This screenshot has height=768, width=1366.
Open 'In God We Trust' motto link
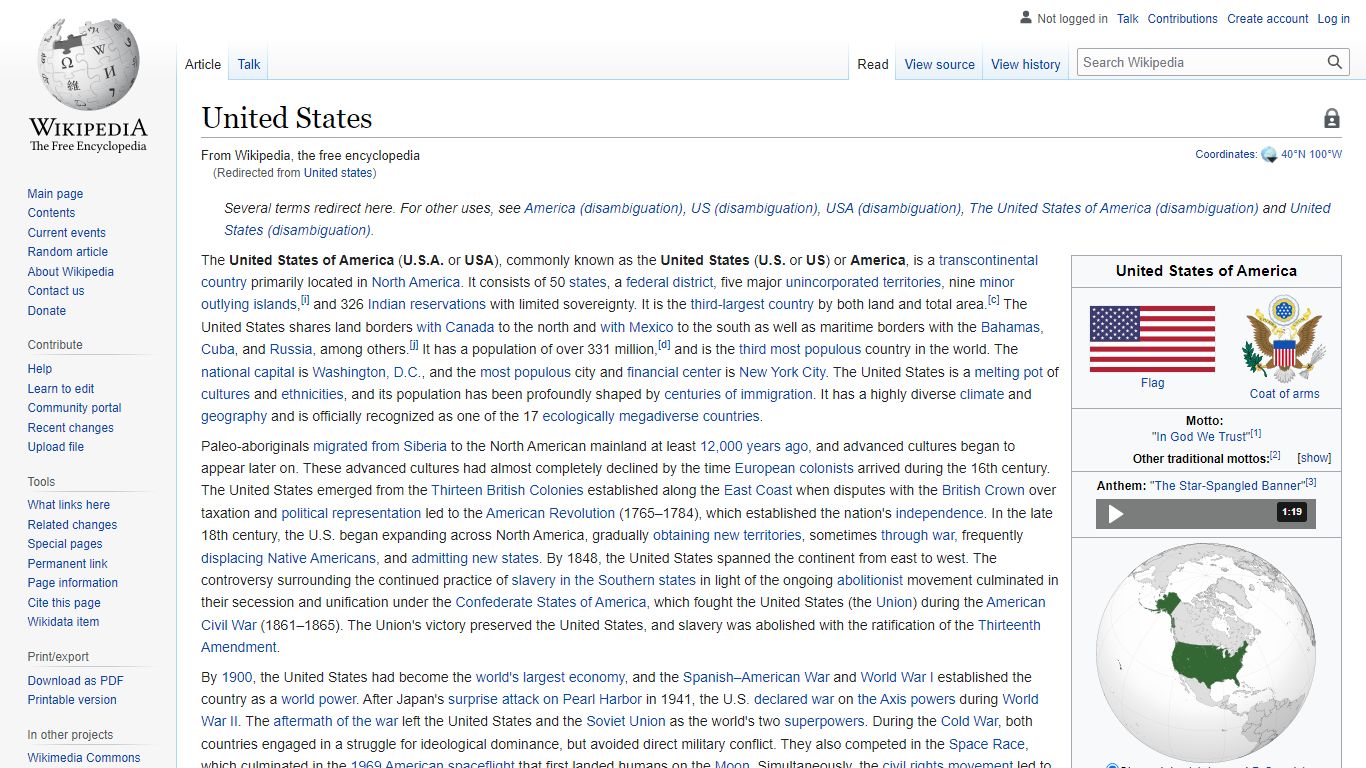point(1200,437)
